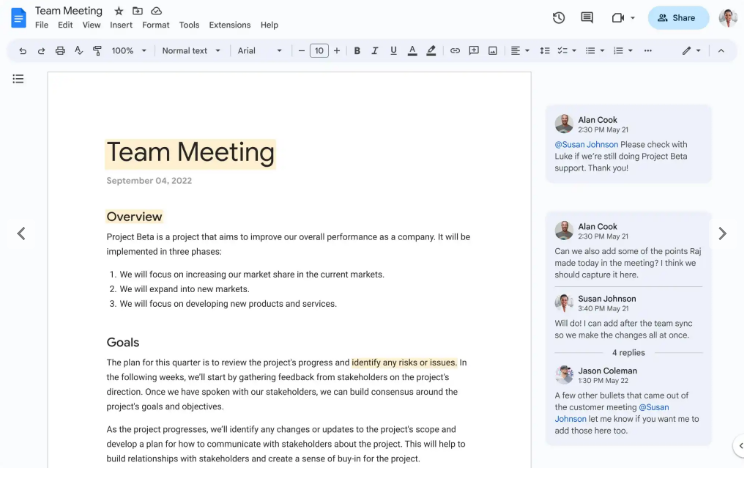This screenshot has height=491, width=744.
Task: Open the comment history icon
Action: (x=586, y=18)
